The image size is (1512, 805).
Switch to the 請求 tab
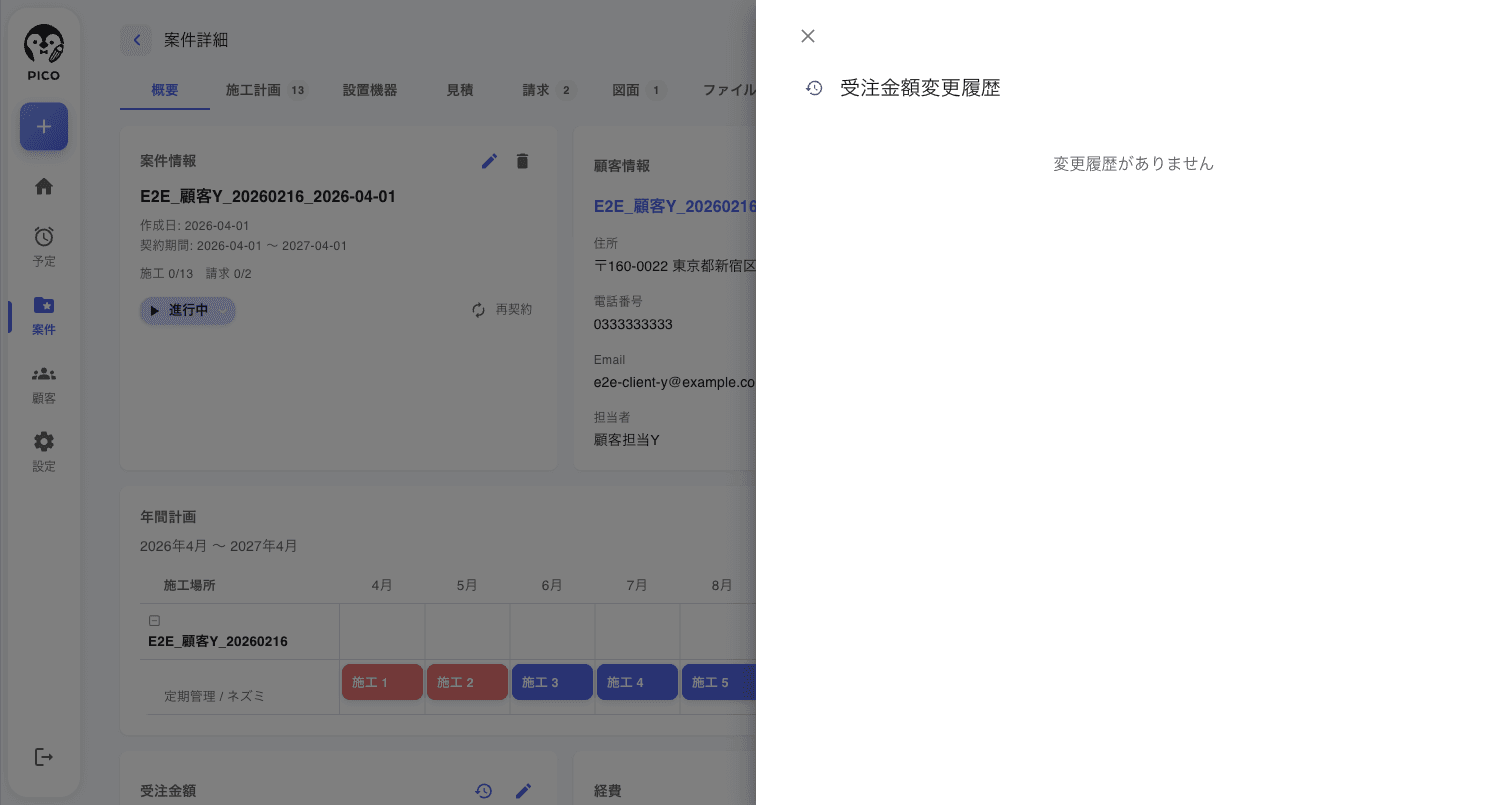point(548,90)
